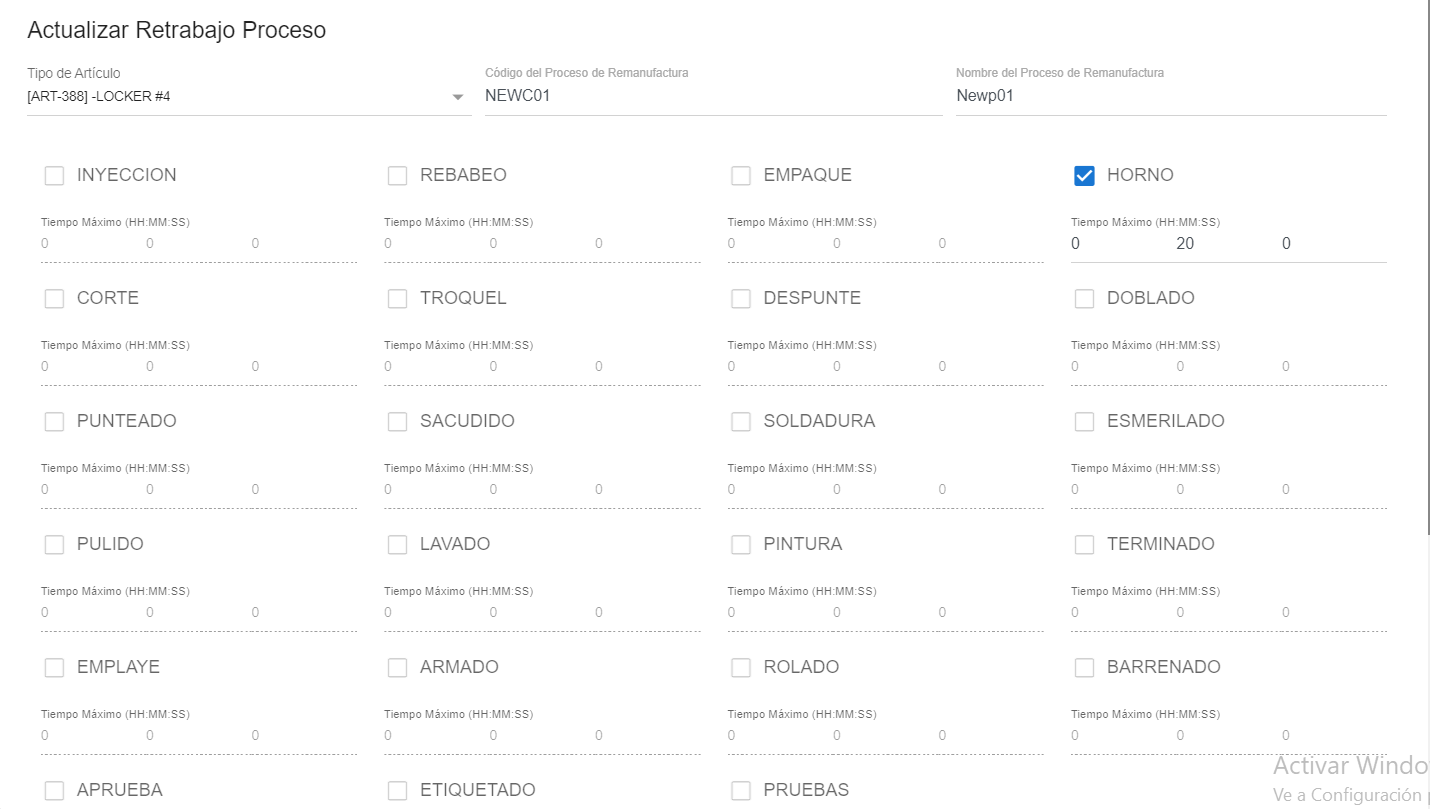Check the DOBLADO process checkbox

click(x=1084, y=299)
